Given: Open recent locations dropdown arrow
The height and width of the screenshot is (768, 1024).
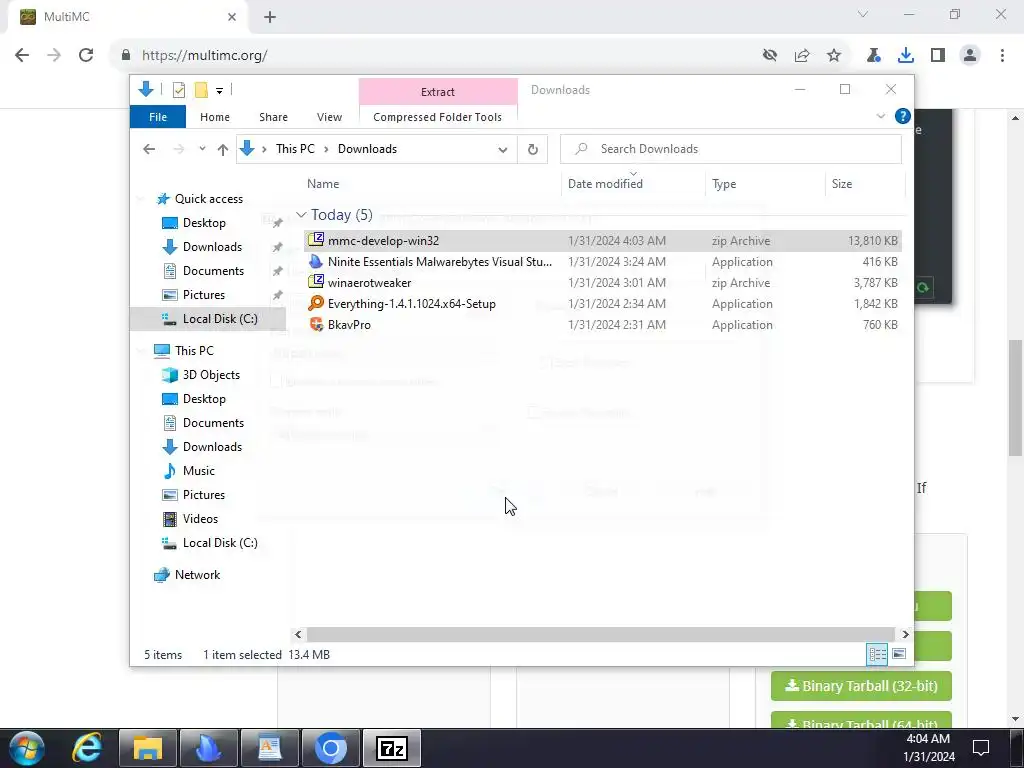Looking at the screenshot, I should click(x=202, y=149).
